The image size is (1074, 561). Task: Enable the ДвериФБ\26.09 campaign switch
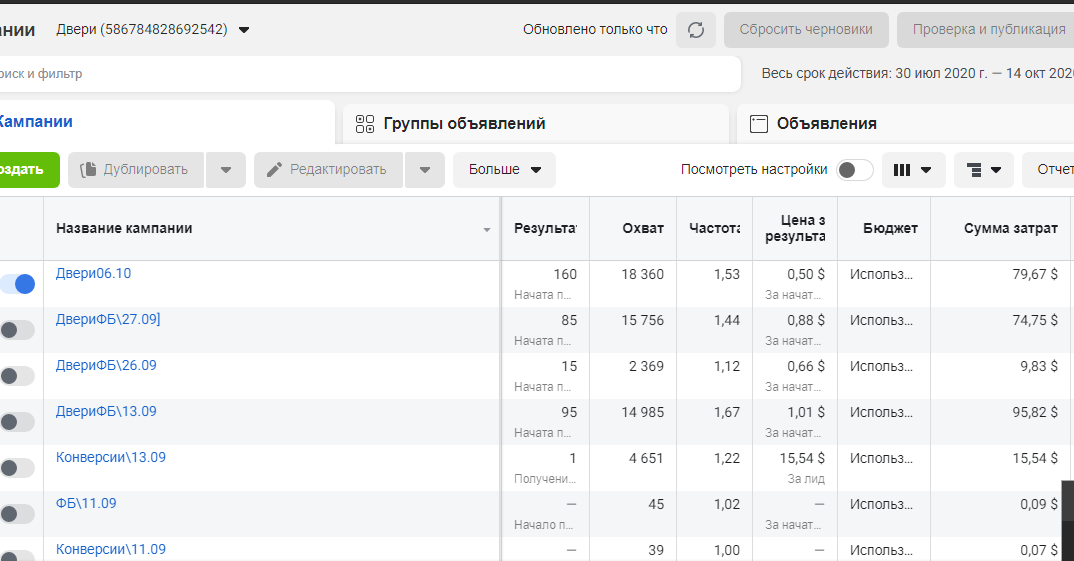(17, 376)
